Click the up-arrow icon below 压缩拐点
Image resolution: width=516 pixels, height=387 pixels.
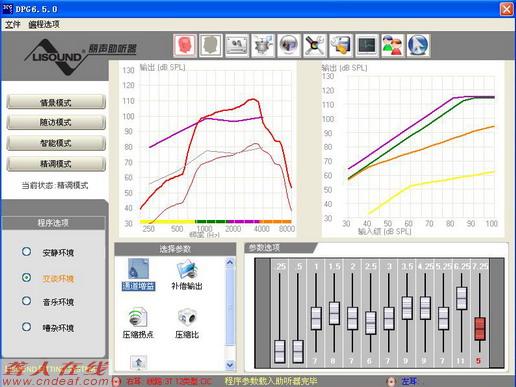point(139,362)
